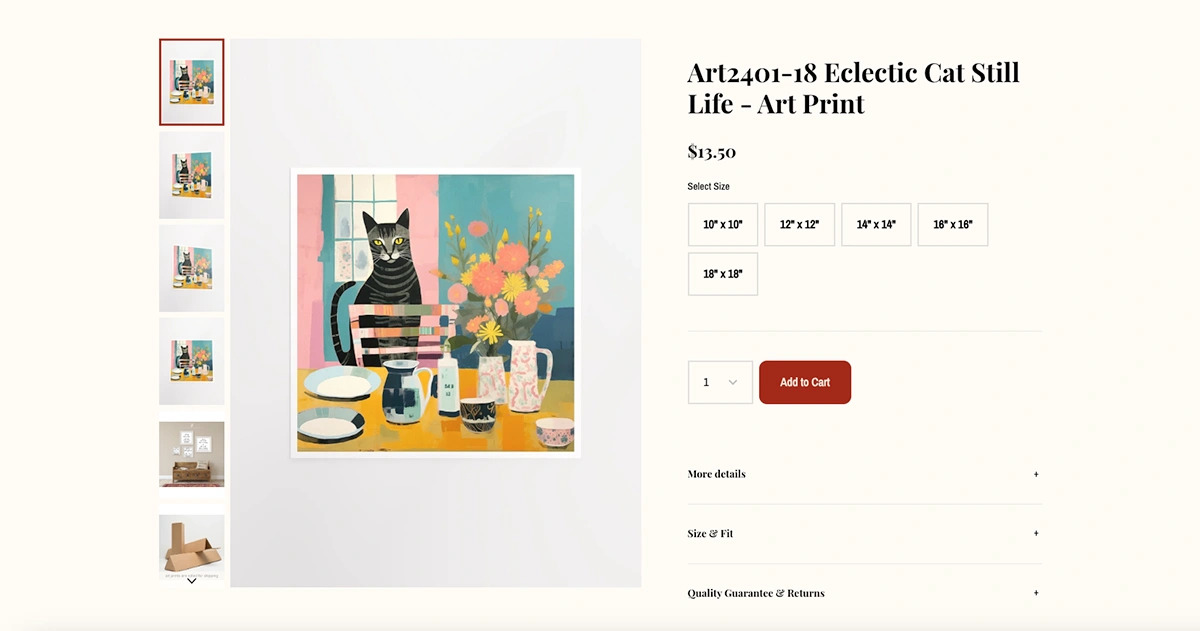This screenshot has width=1200, height=631.
Task: Open the cardboard shipping box thumbnail
Action: [x=192, y=545]
